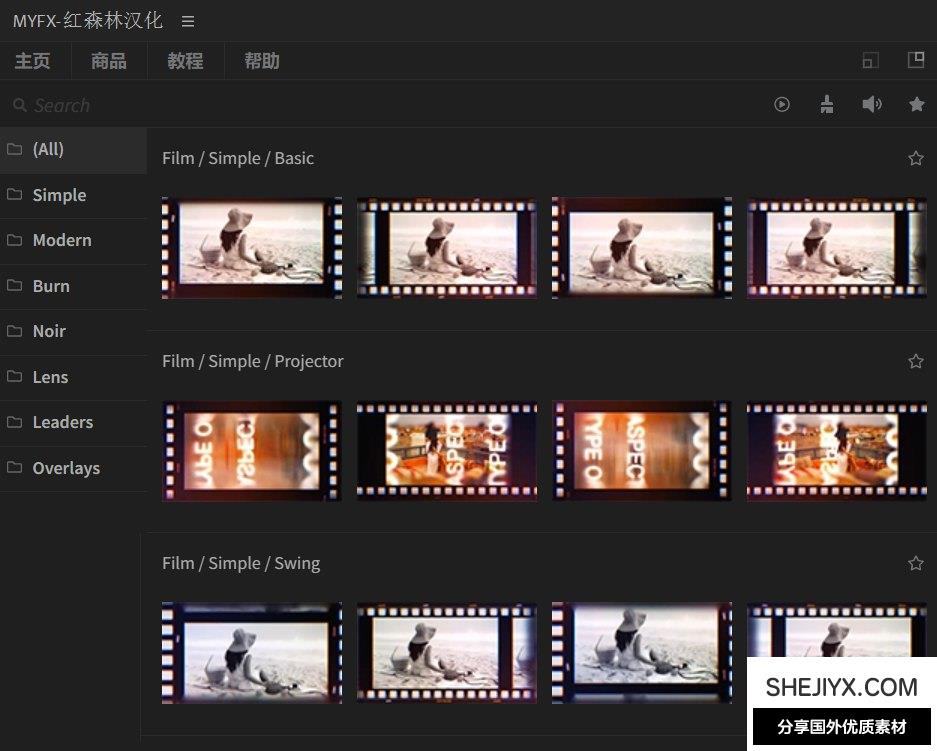Show favorites with the filled star
This screenshot has height=751, width=937.
tap(916, 104)
